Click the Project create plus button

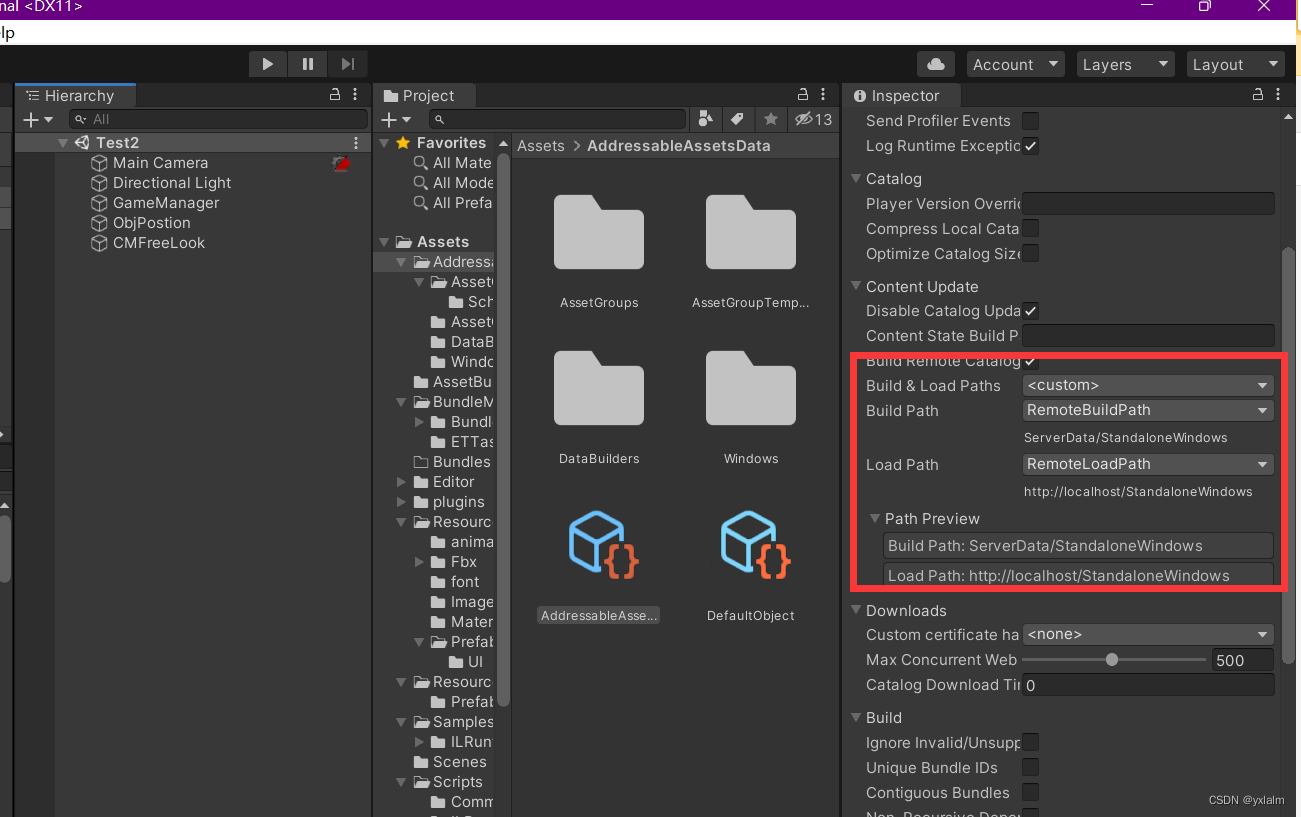click(397, 120)
